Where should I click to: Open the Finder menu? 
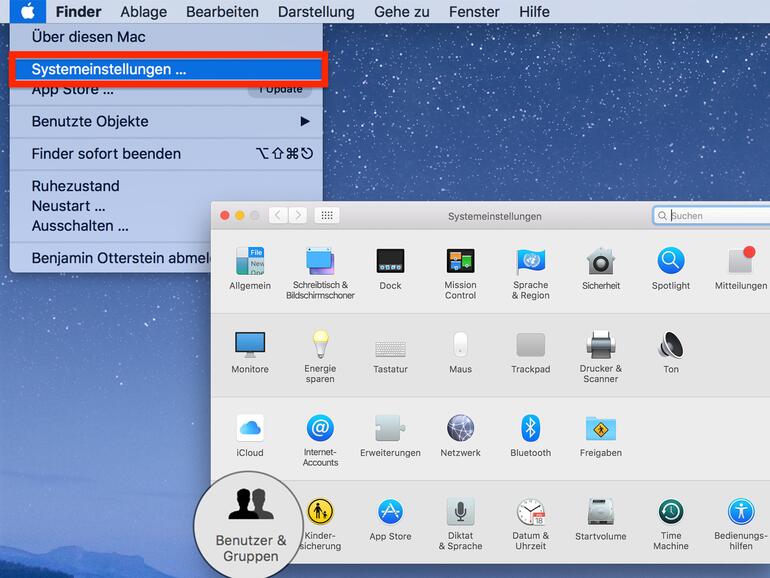pos(79,11)
